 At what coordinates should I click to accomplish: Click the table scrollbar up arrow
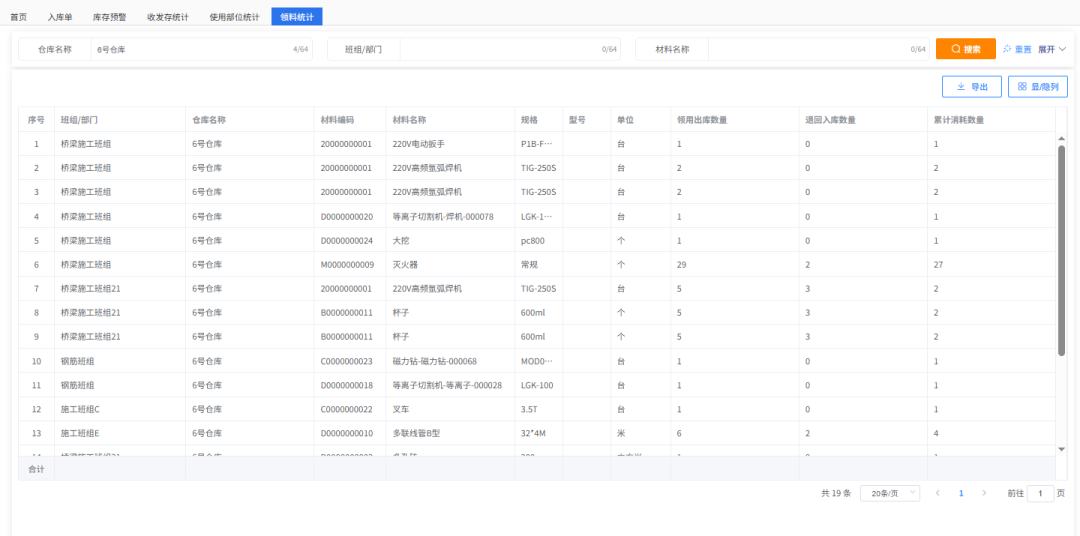coord(1061,139)
